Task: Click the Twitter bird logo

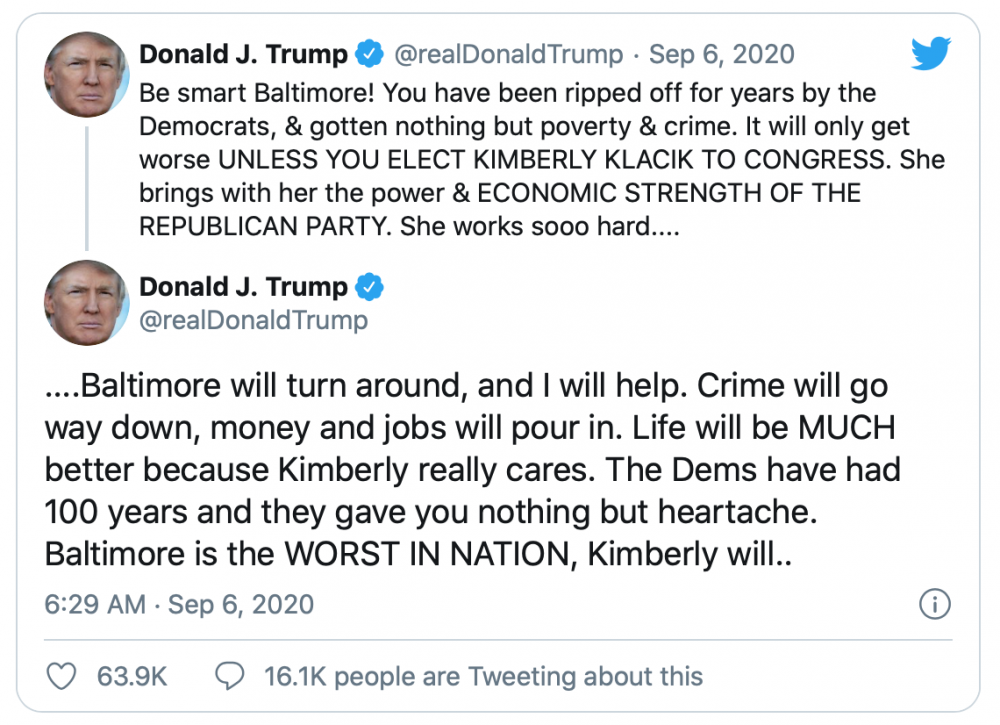Action: (931, 56)
